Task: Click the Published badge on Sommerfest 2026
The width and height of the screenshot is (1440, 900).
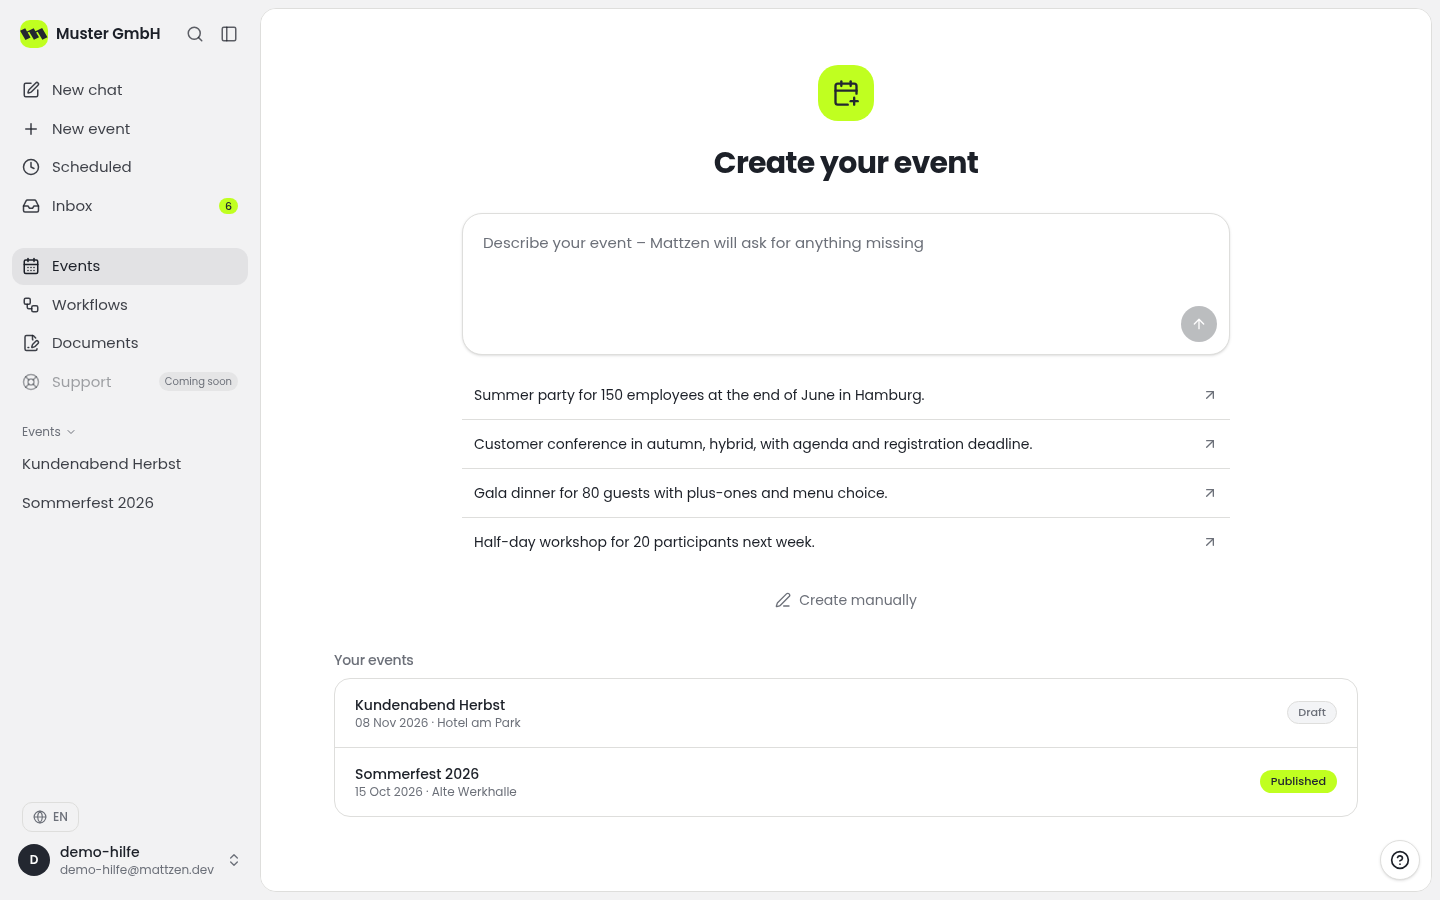Action: tap(1298, 782)
